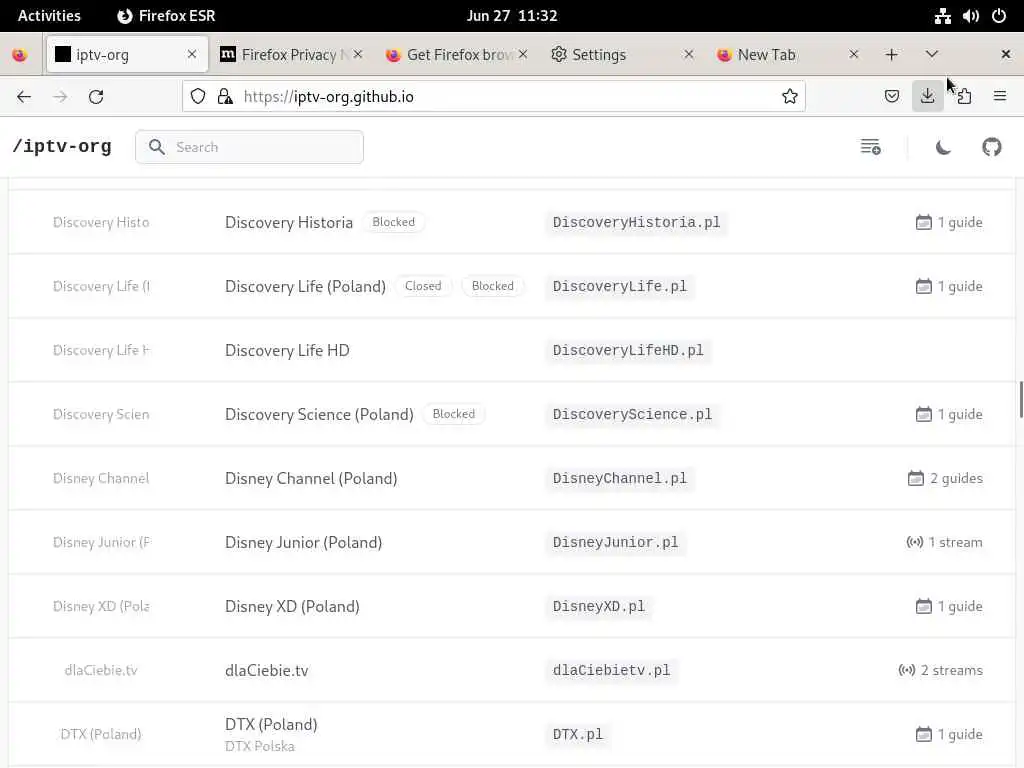The height and width of the screenshot is (768, 1024).
Task: Switch to the Settings tab
Action: point(621,55)
